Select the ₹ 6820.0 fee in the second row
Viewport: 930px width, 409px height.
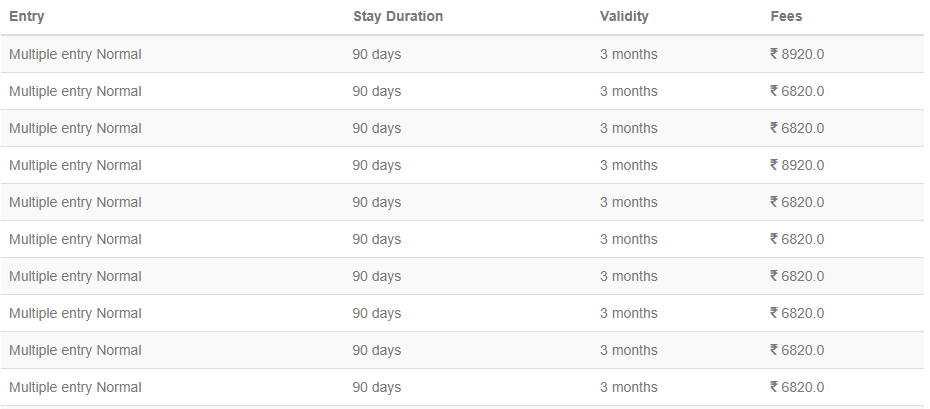click(797, 91)
